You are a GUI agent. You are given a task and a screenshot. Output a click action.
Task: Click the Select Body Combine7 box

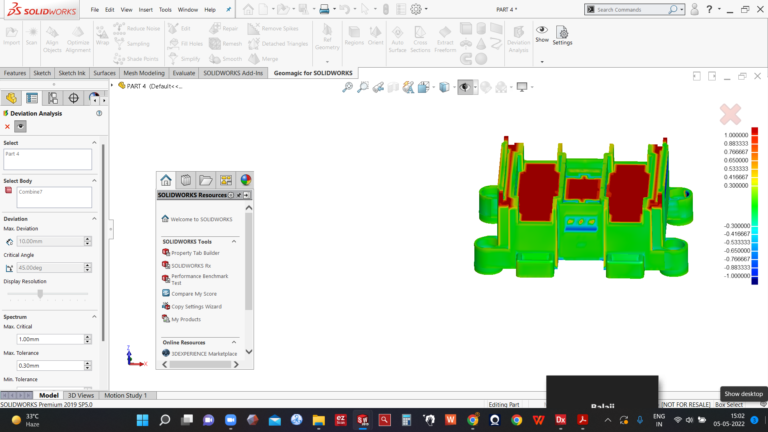pos(54,197)
